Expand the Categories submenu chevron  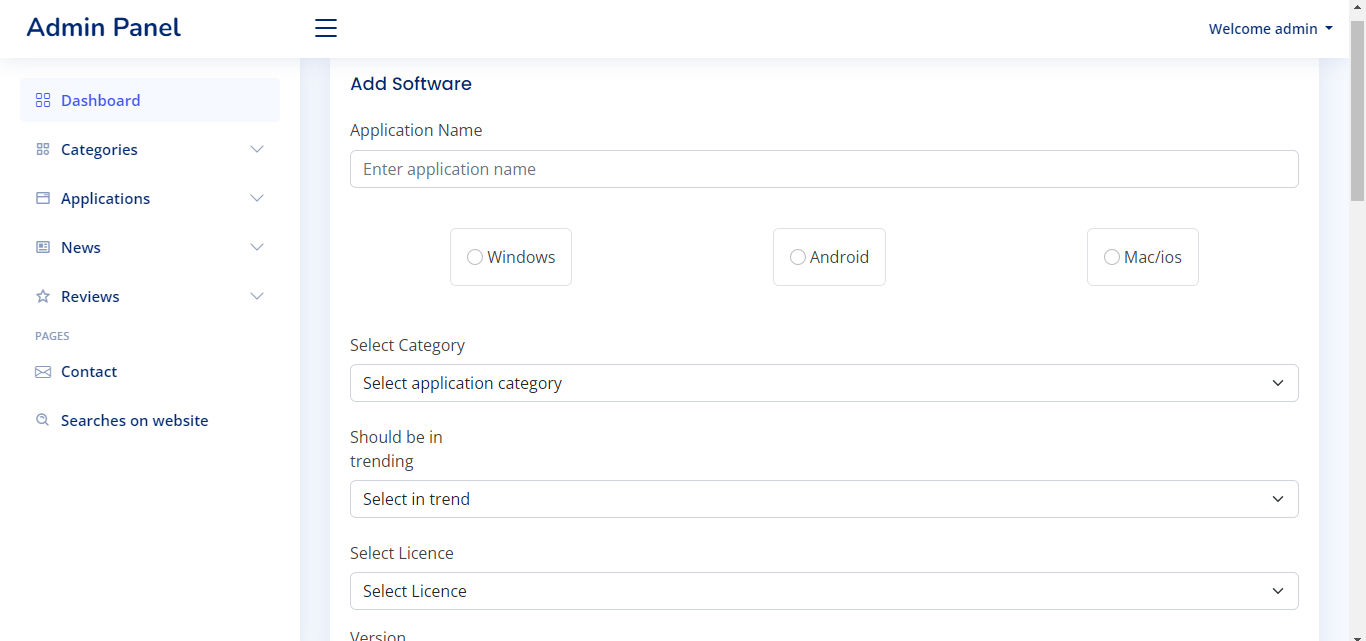coord(257,149)
